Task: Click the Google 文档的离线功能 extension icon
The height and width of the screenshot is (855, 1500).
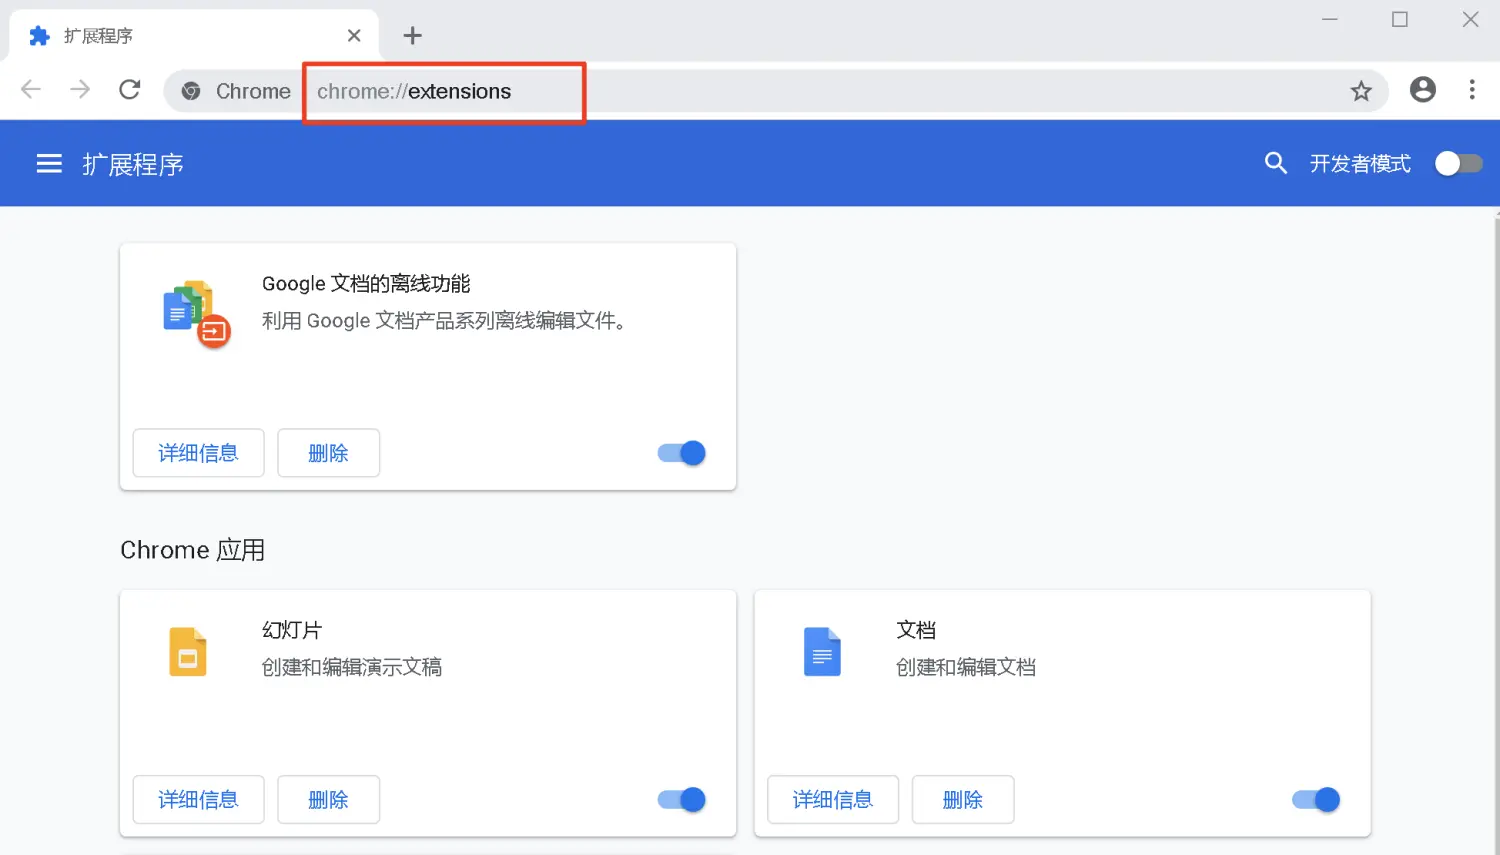Action: click(x=196, y=313)
